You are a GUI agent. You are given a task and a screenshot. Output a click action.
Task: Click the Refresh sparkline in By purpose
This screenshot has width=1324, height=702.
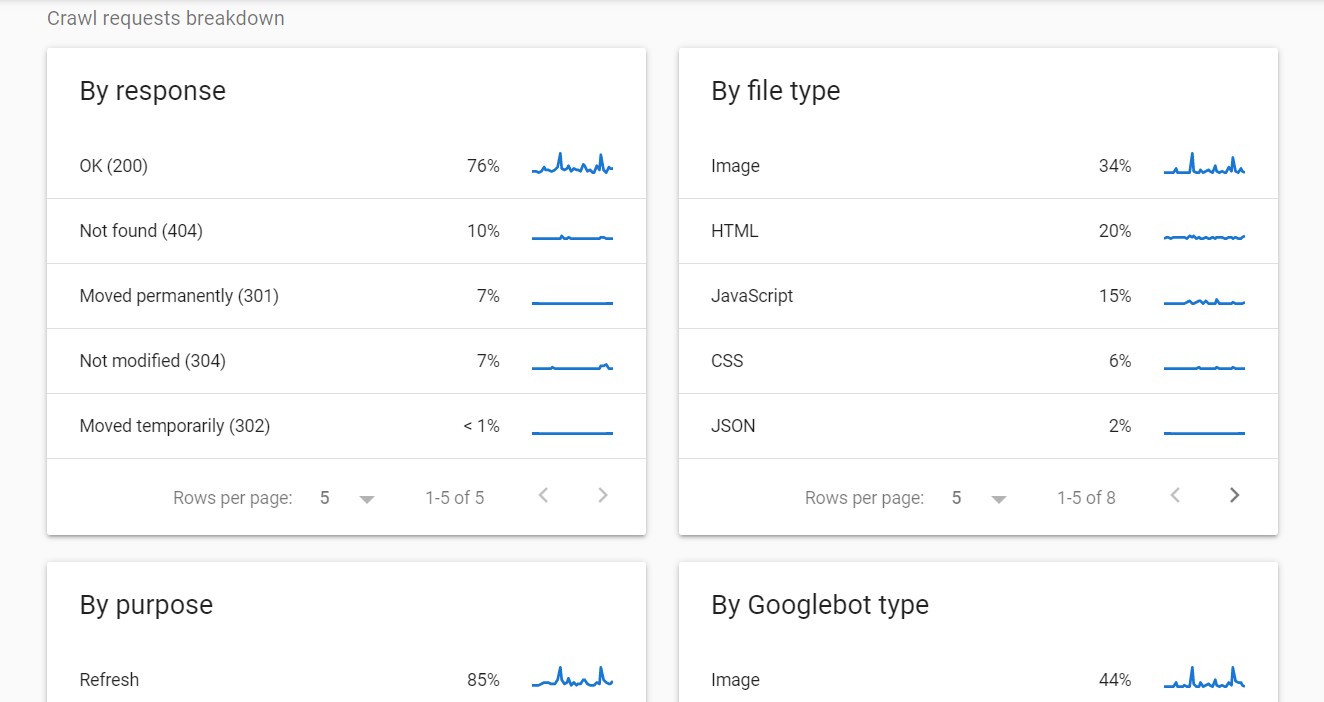tap(572, 677)
